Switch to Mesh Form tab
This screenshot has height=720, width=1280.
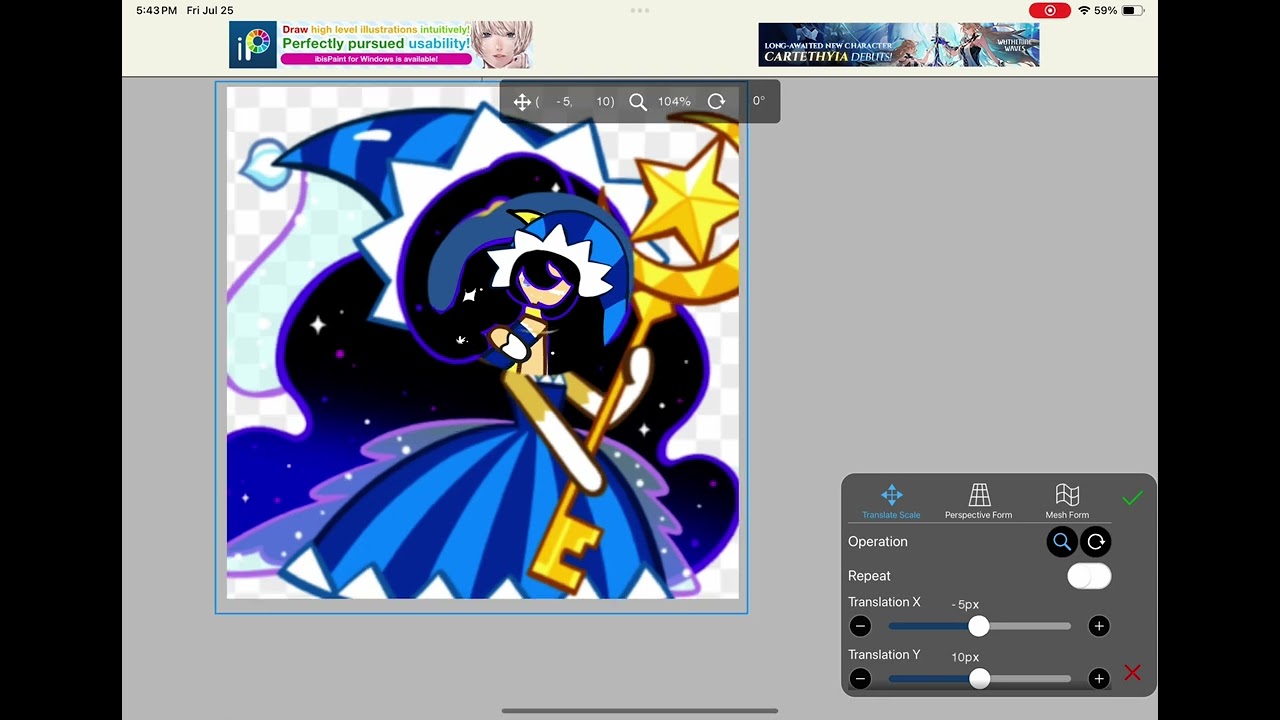pyautogui.click(x=1067, y=502)
